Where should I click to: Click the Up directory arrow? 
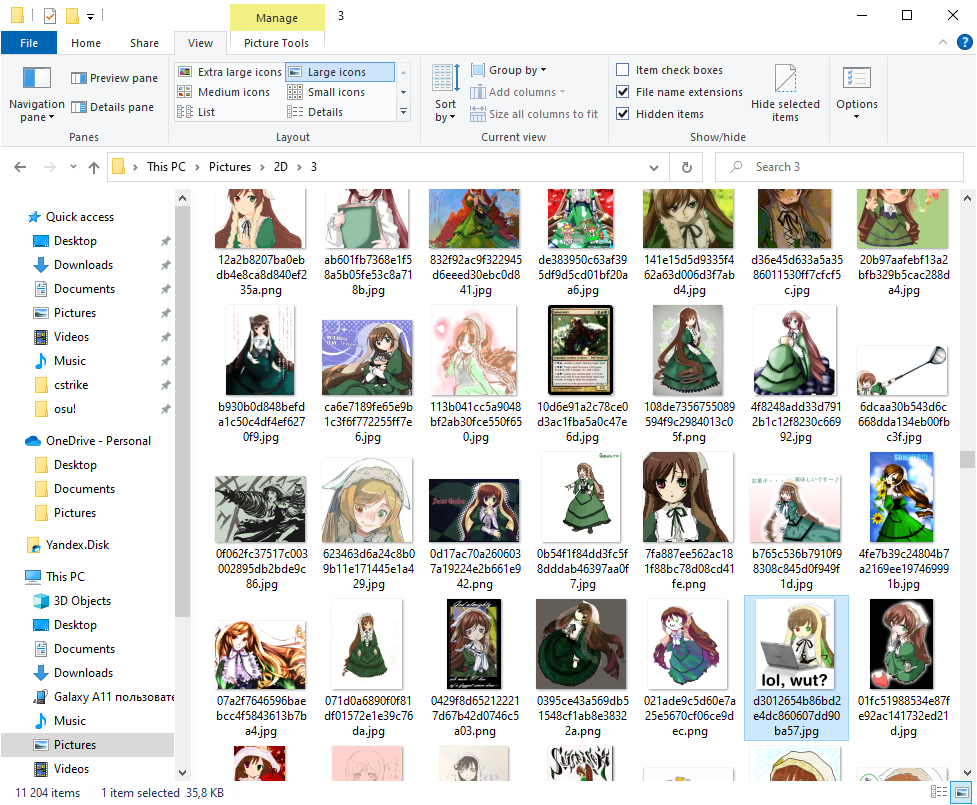click(94, 167)
